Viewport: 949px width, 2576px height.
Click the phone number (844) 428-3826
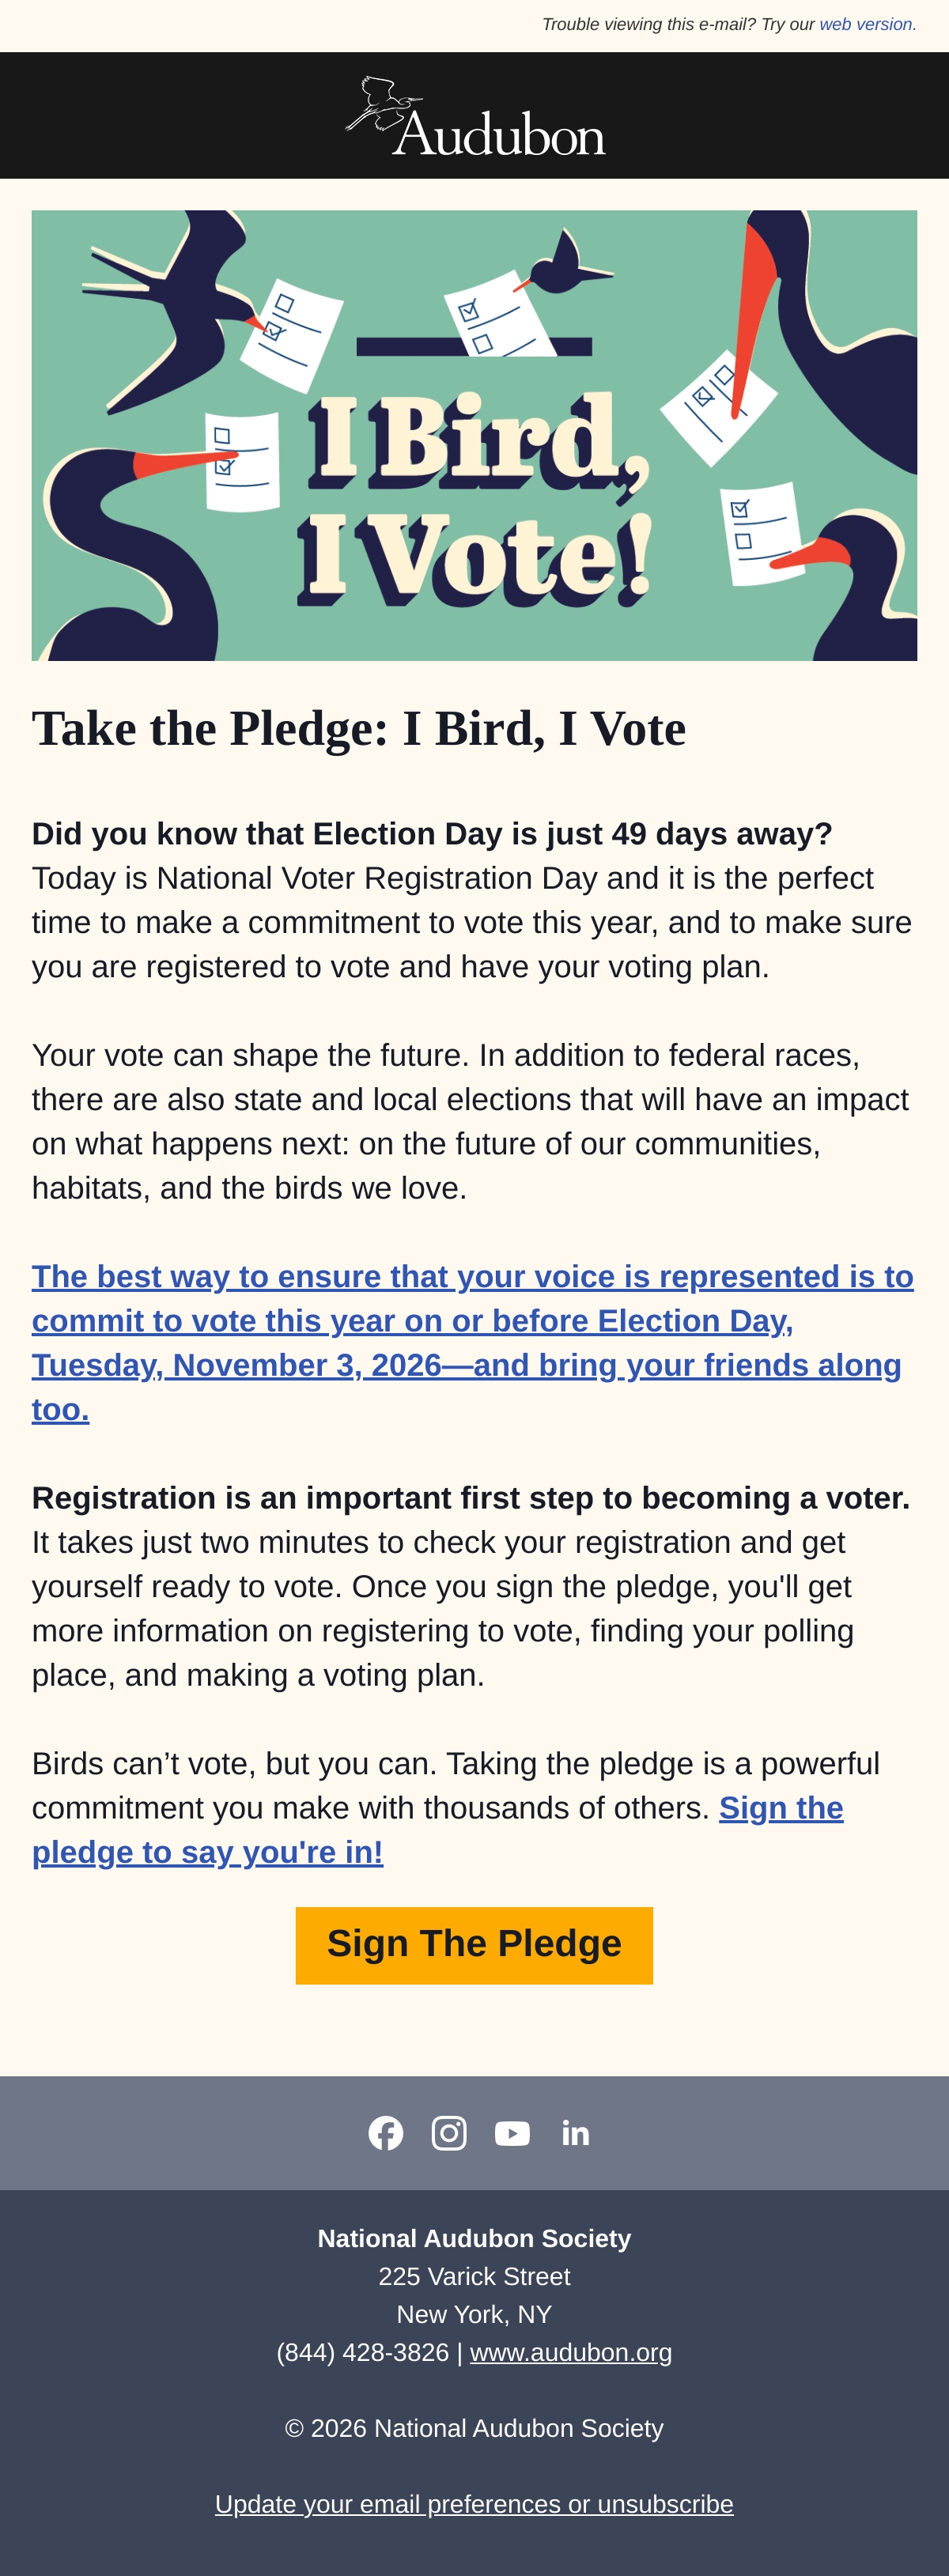tap(363, 2352)
